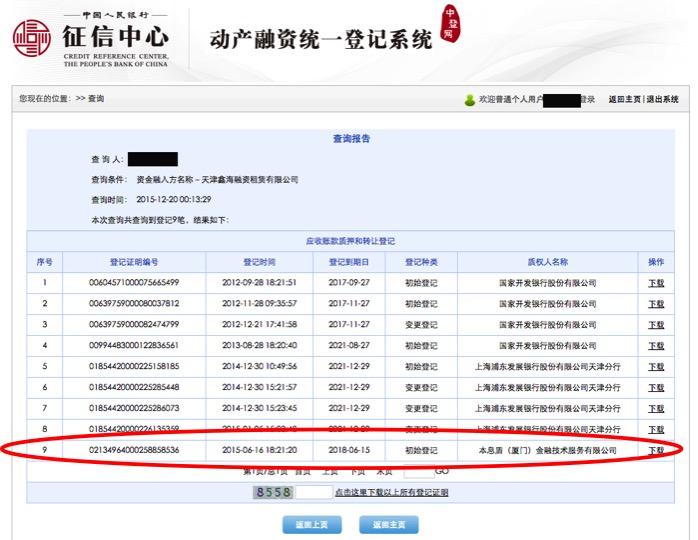Click registration number 00639759000080037812
Image resolution: width=698 pixels, height=540 pixels.
pyautogui.click(x=134, y=304)
